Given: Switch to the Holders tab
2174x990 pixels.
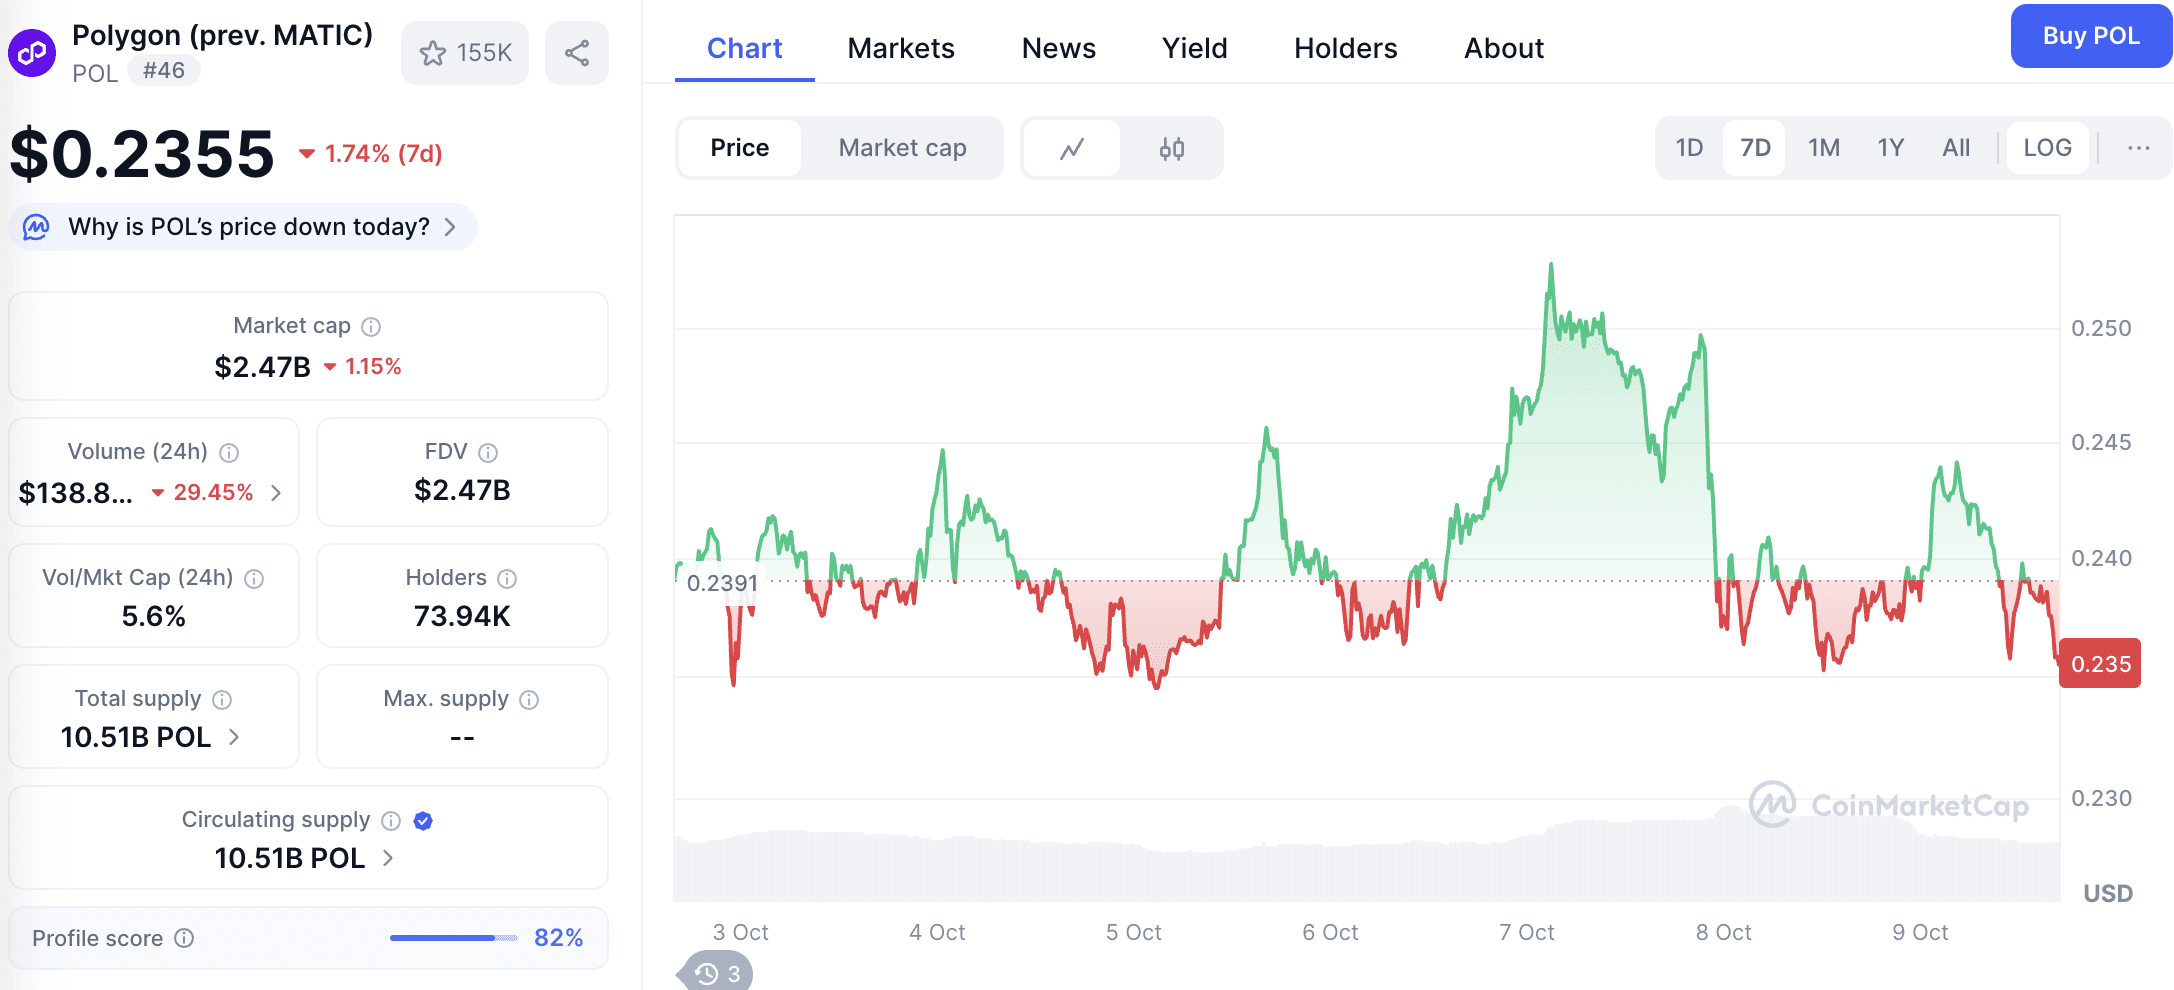Looking at the screenshot, I should coord(1345,48).
